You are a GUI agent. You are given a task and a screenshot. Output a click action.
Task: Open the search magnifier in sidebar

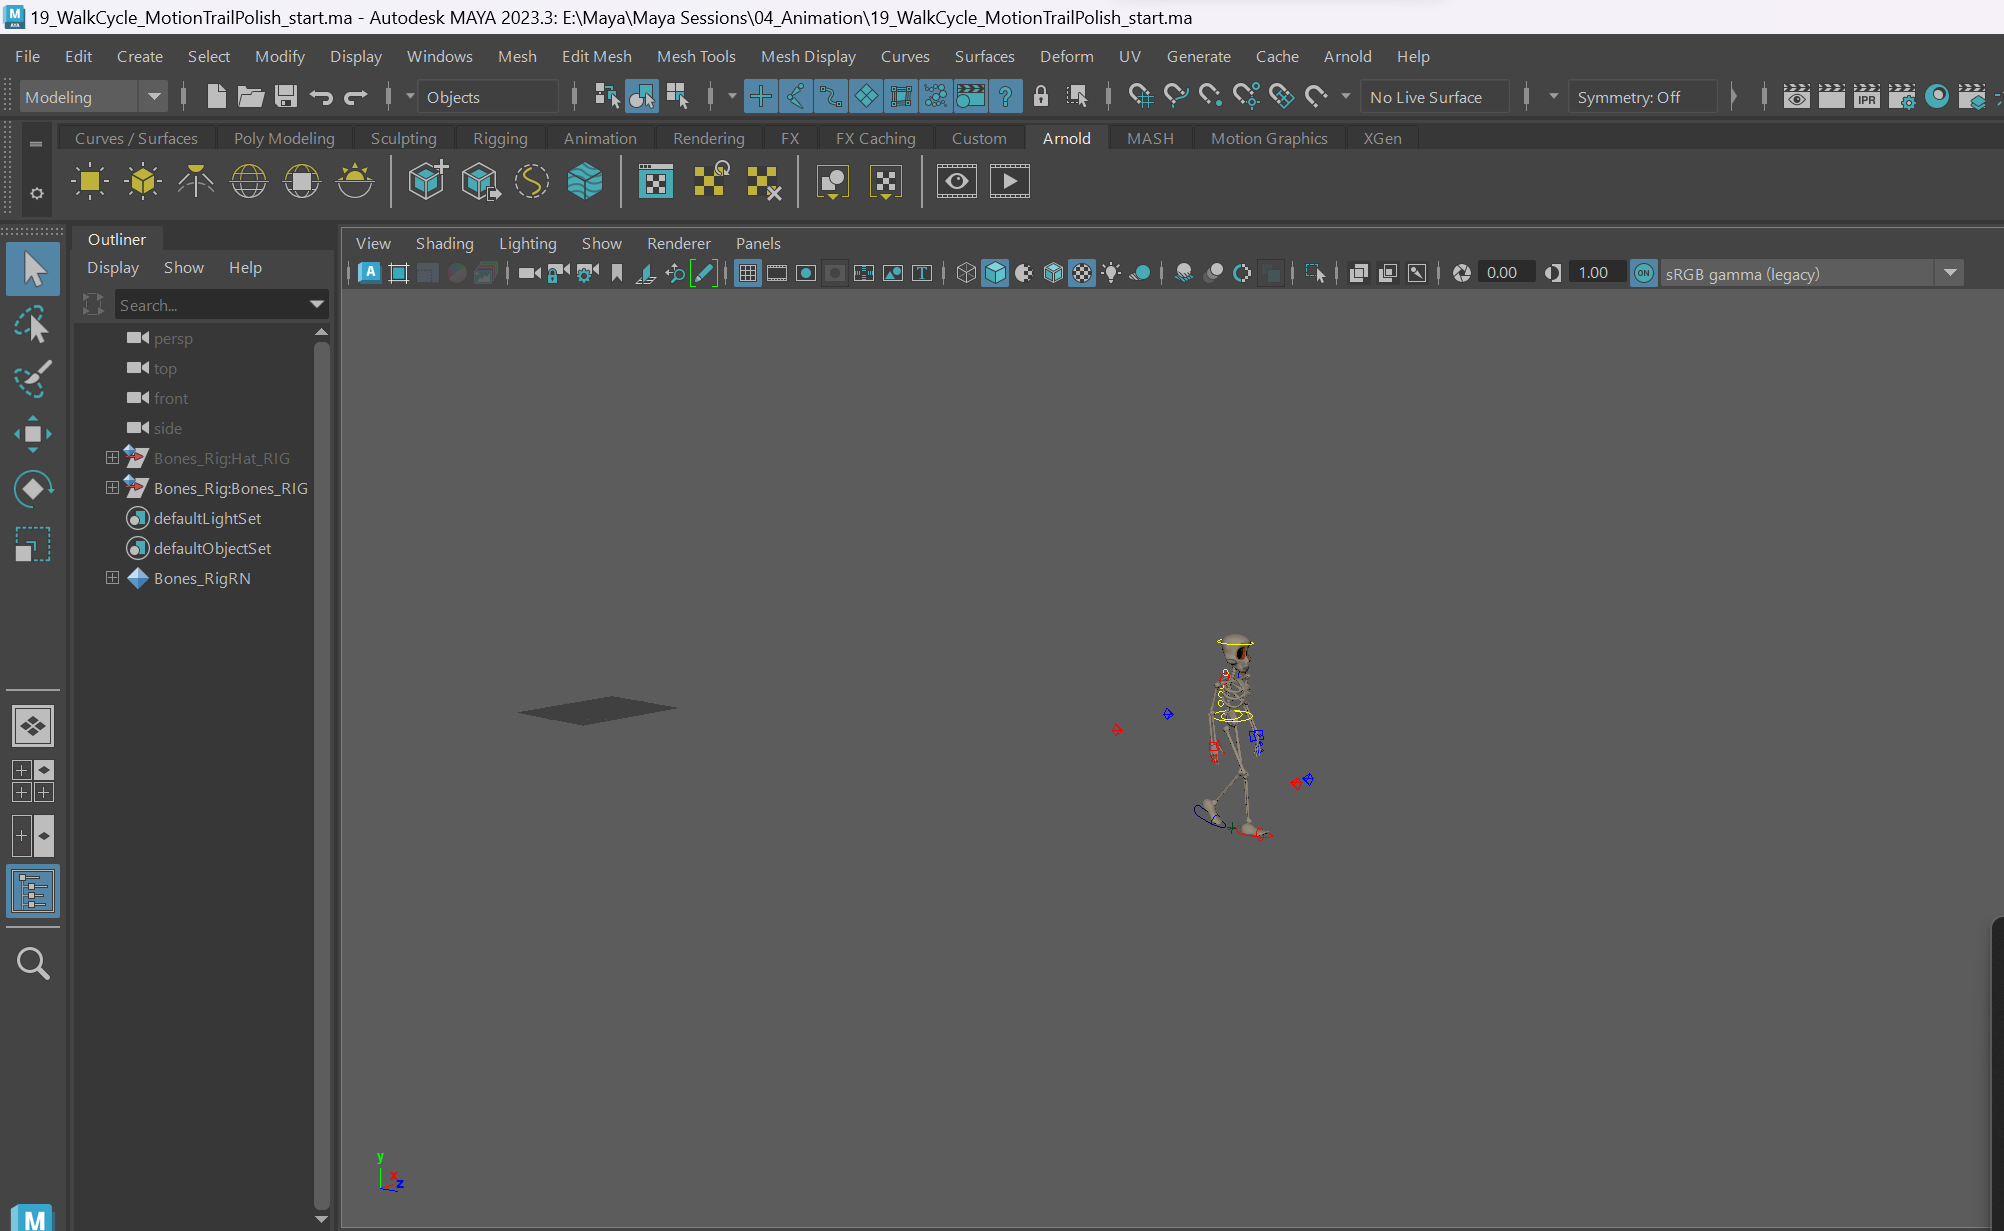click(33, 963)
